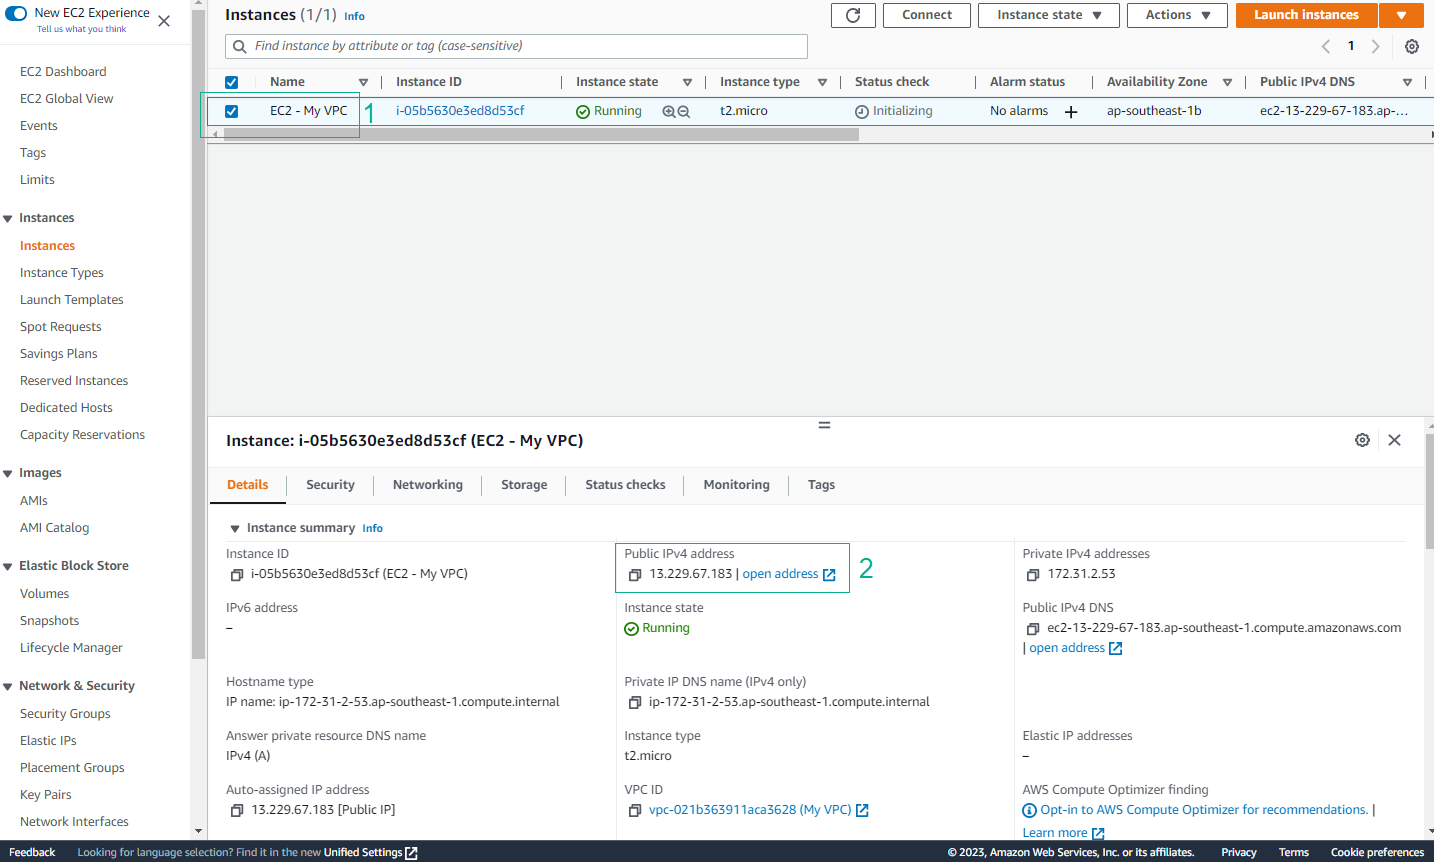1434x862 pixels.
Task: Click Launch instances button
Action: [1306, 15]
